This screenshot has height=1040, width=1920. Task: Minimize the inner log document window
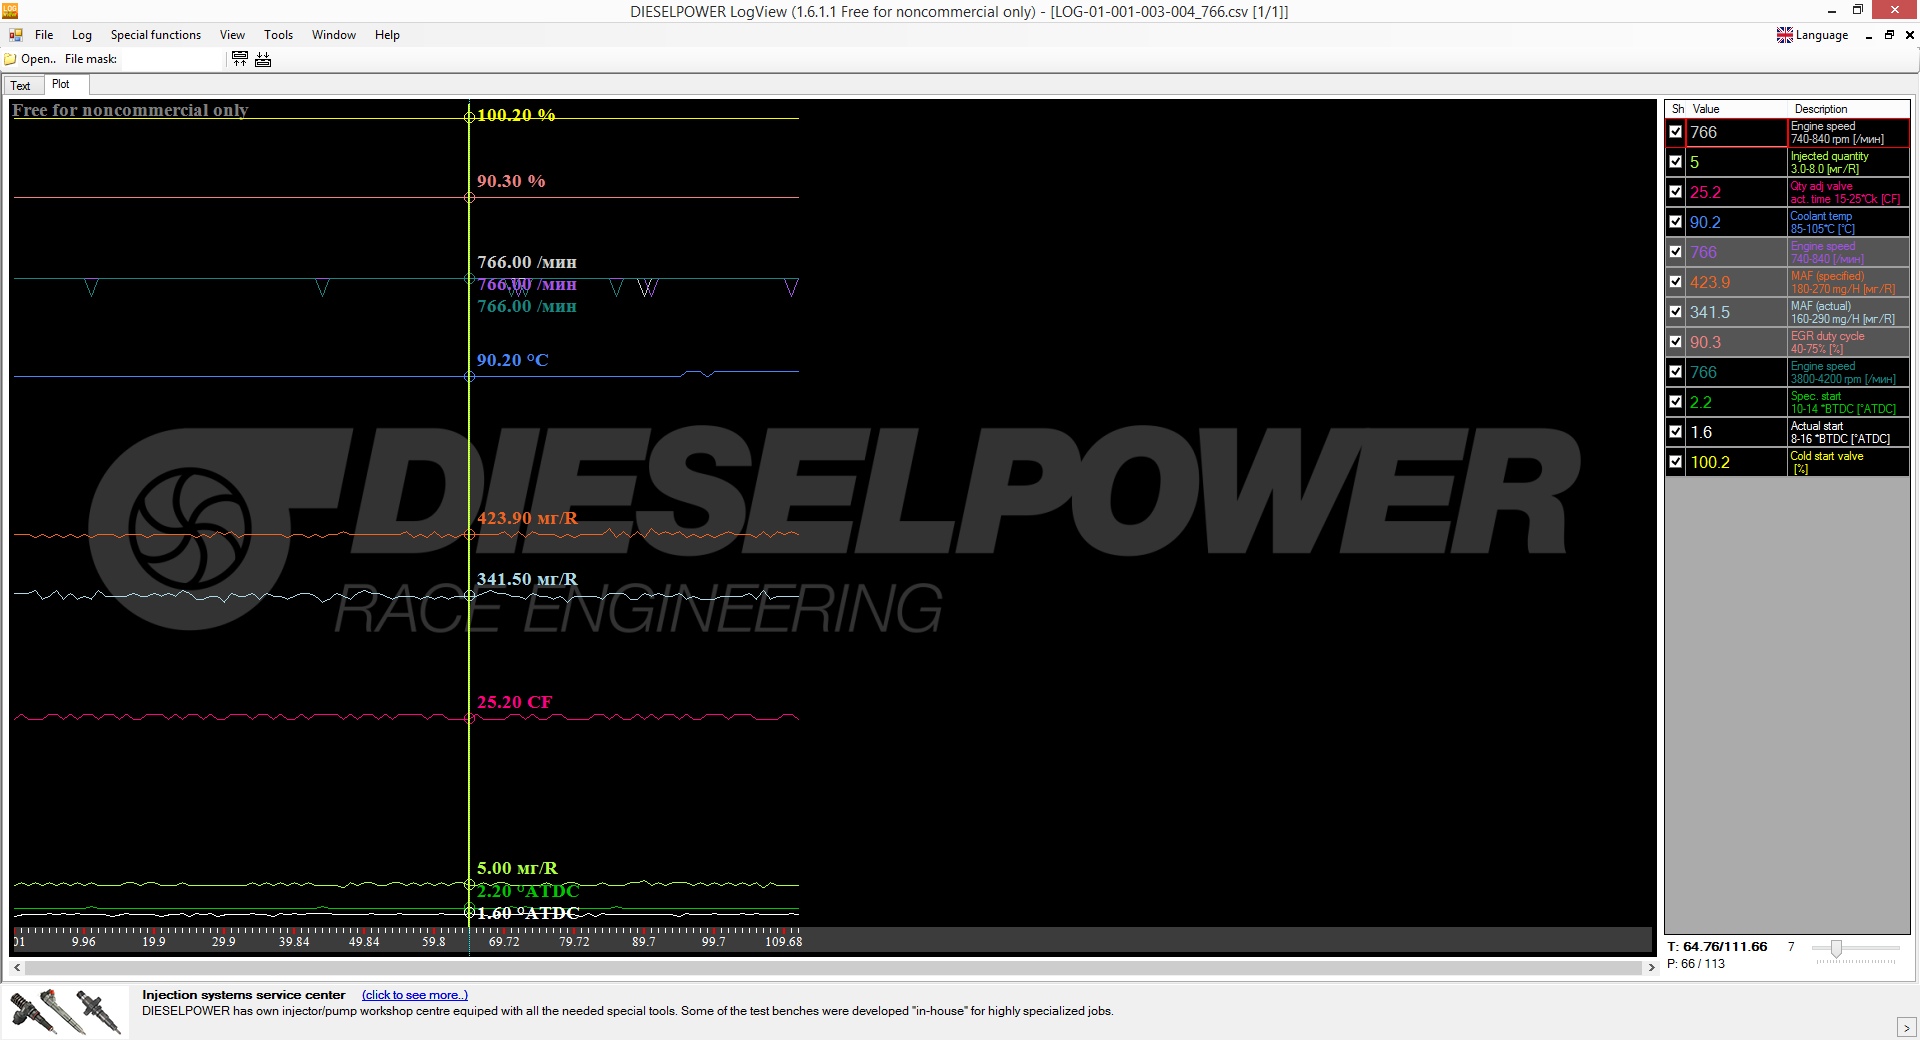1868,35
